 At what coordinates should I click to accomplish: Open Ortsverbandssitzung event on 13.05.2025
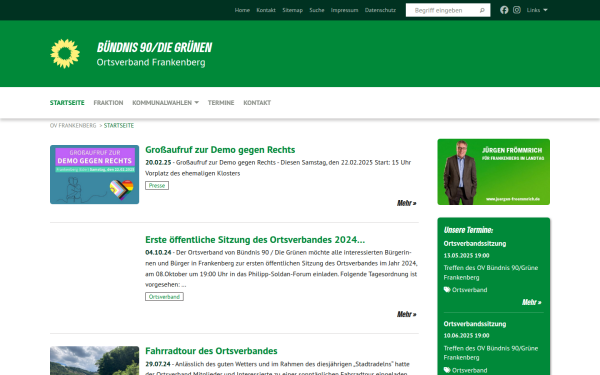[x=475, y=243]
